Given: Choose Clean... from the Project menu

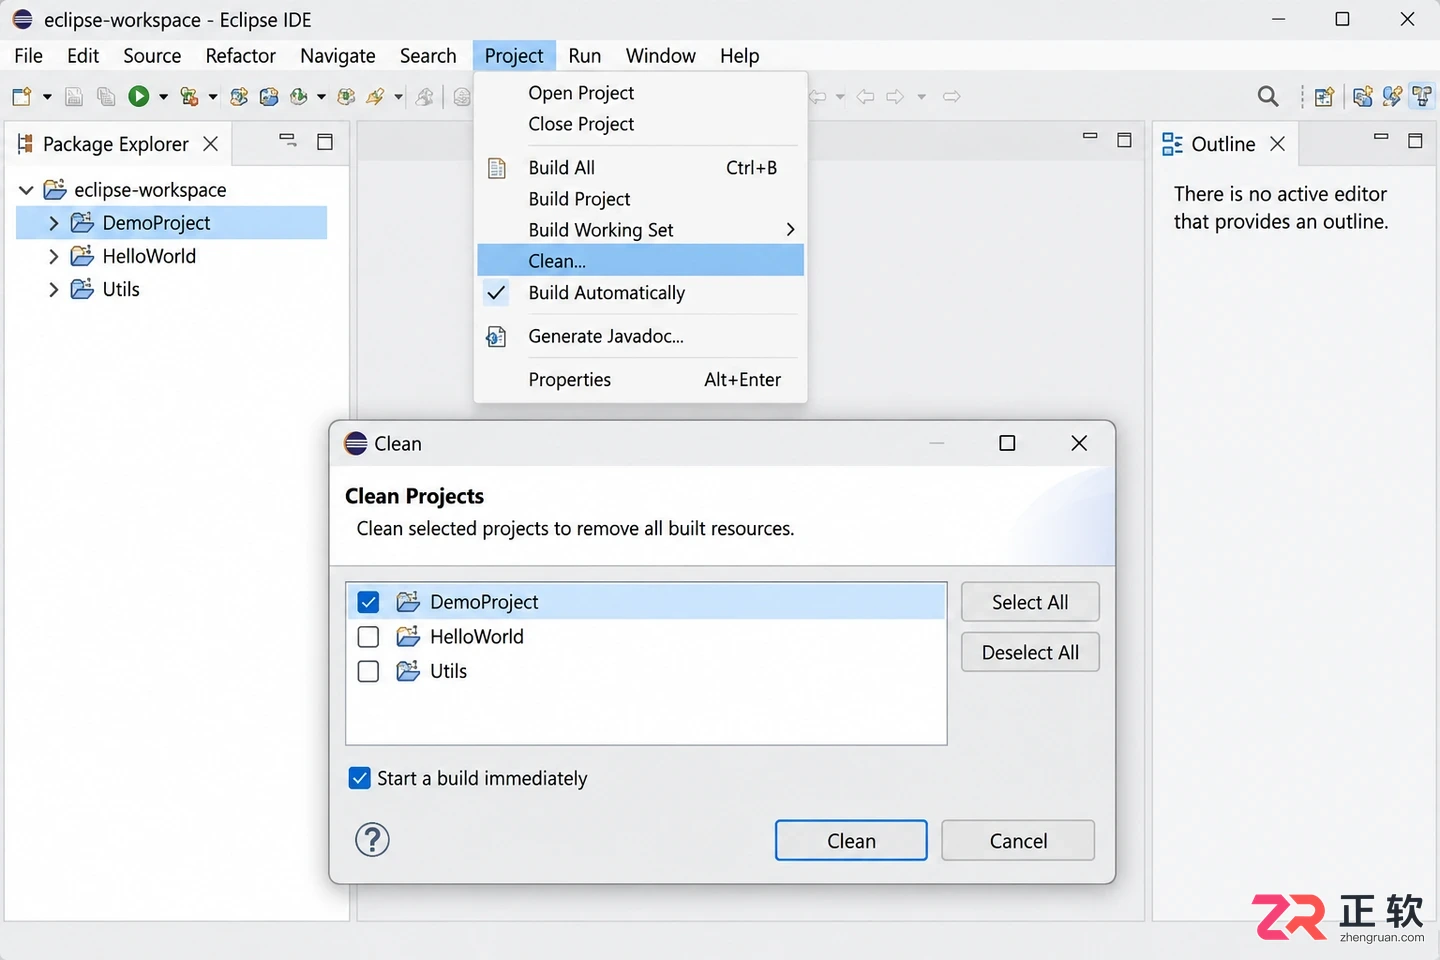Looking at the screenshot, I should [641, 261].
